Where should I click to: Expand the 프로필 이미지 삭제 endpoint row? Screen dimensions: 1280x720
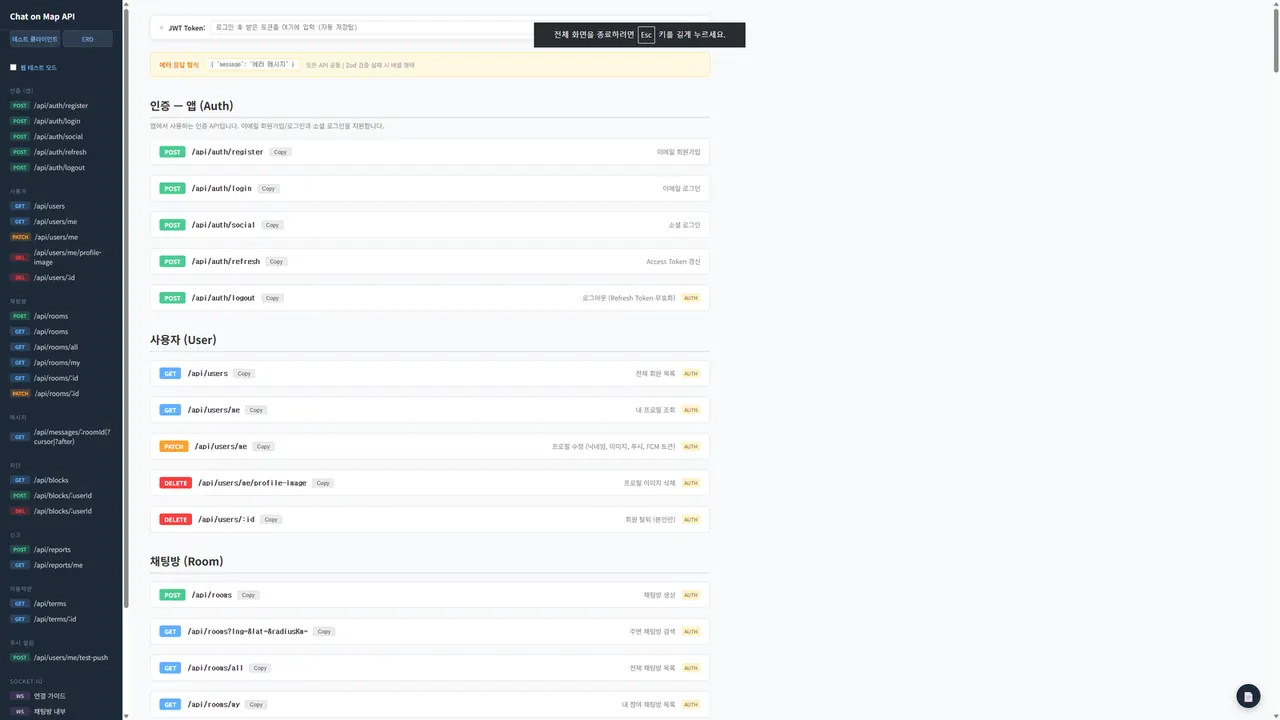(430, 483)
